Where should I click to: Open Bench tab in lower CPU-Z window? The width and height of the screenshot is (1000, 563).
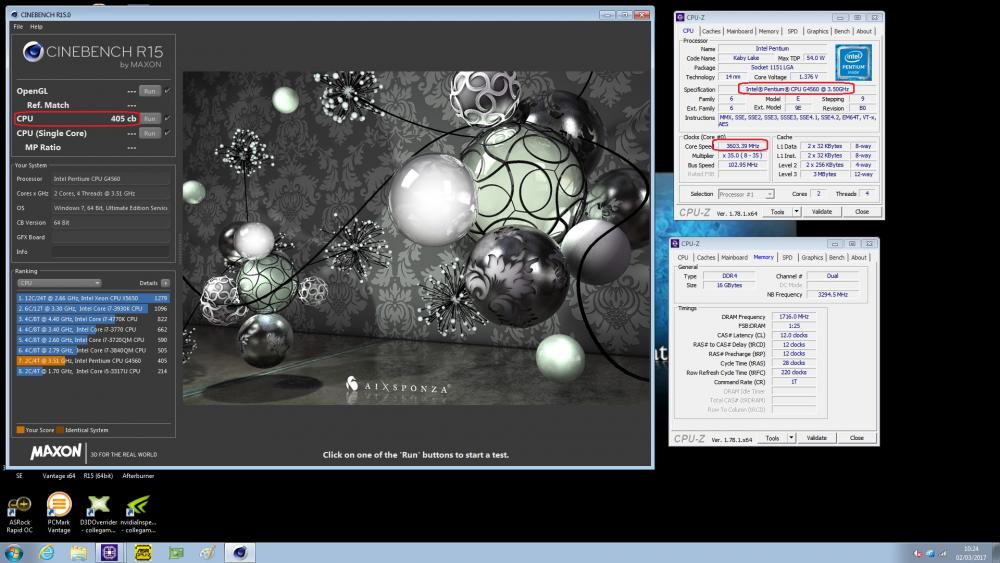click(837, 258)
